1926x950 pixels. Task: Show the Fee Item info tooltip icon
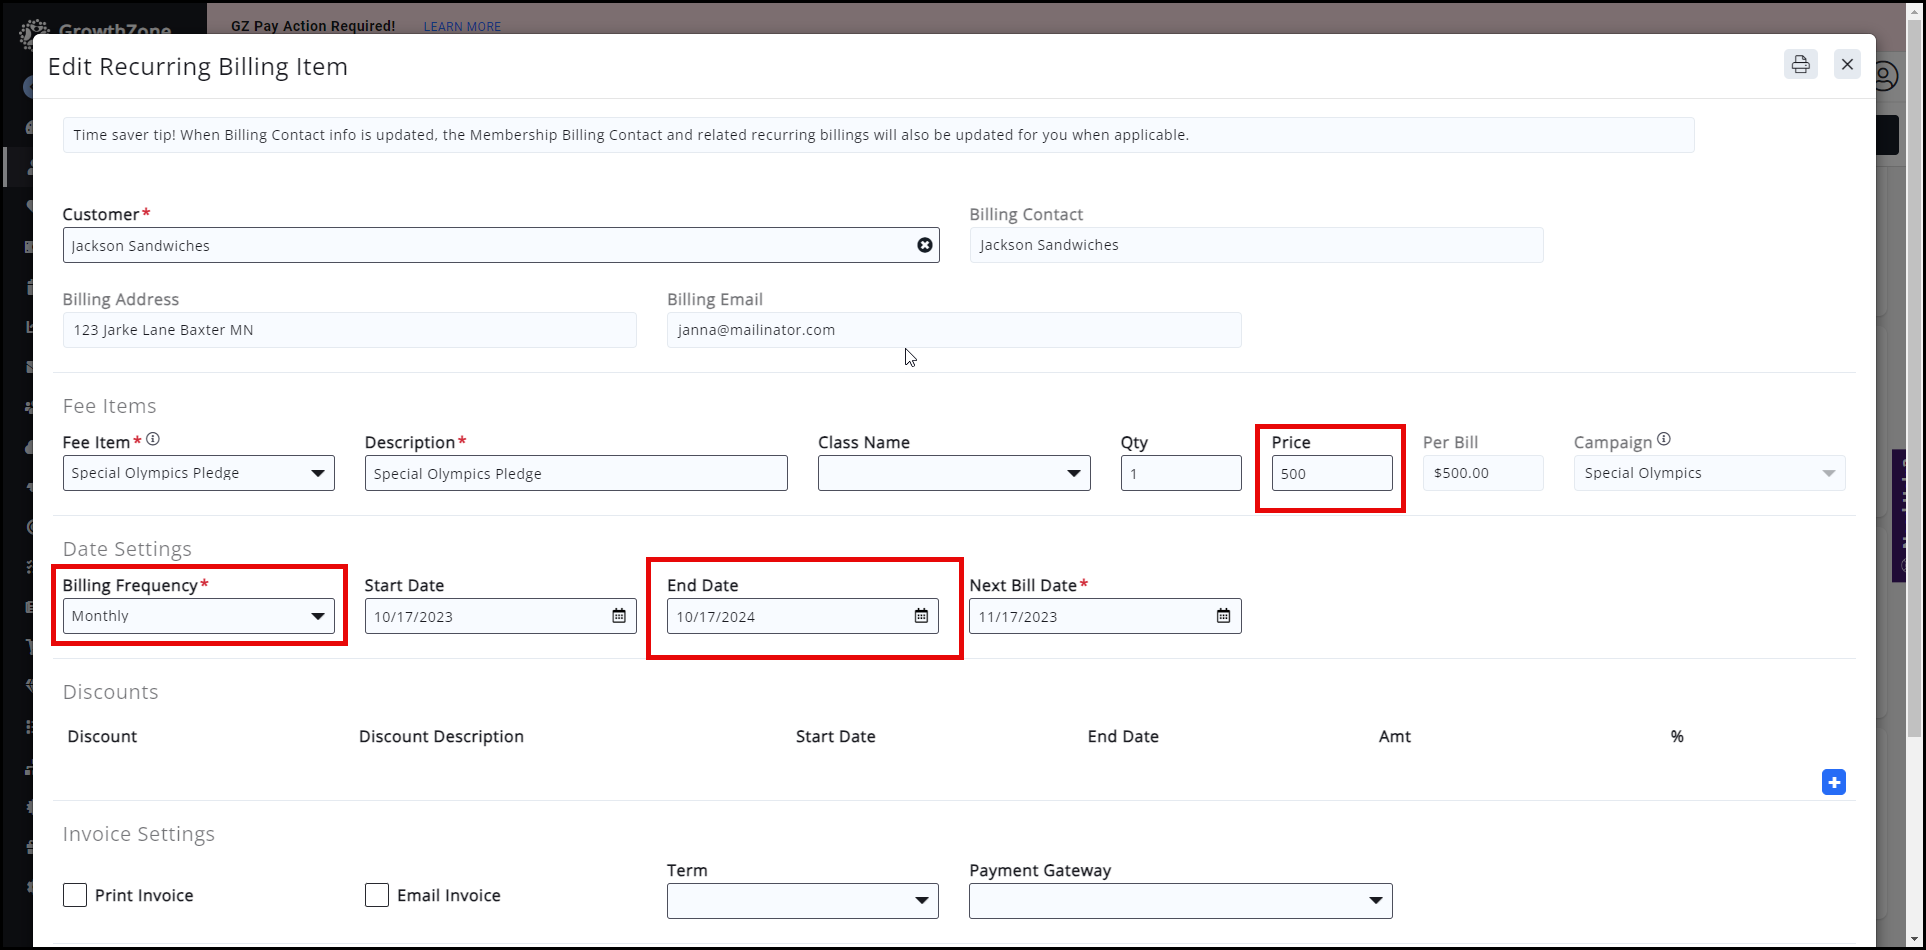click(x=153, y=439)
